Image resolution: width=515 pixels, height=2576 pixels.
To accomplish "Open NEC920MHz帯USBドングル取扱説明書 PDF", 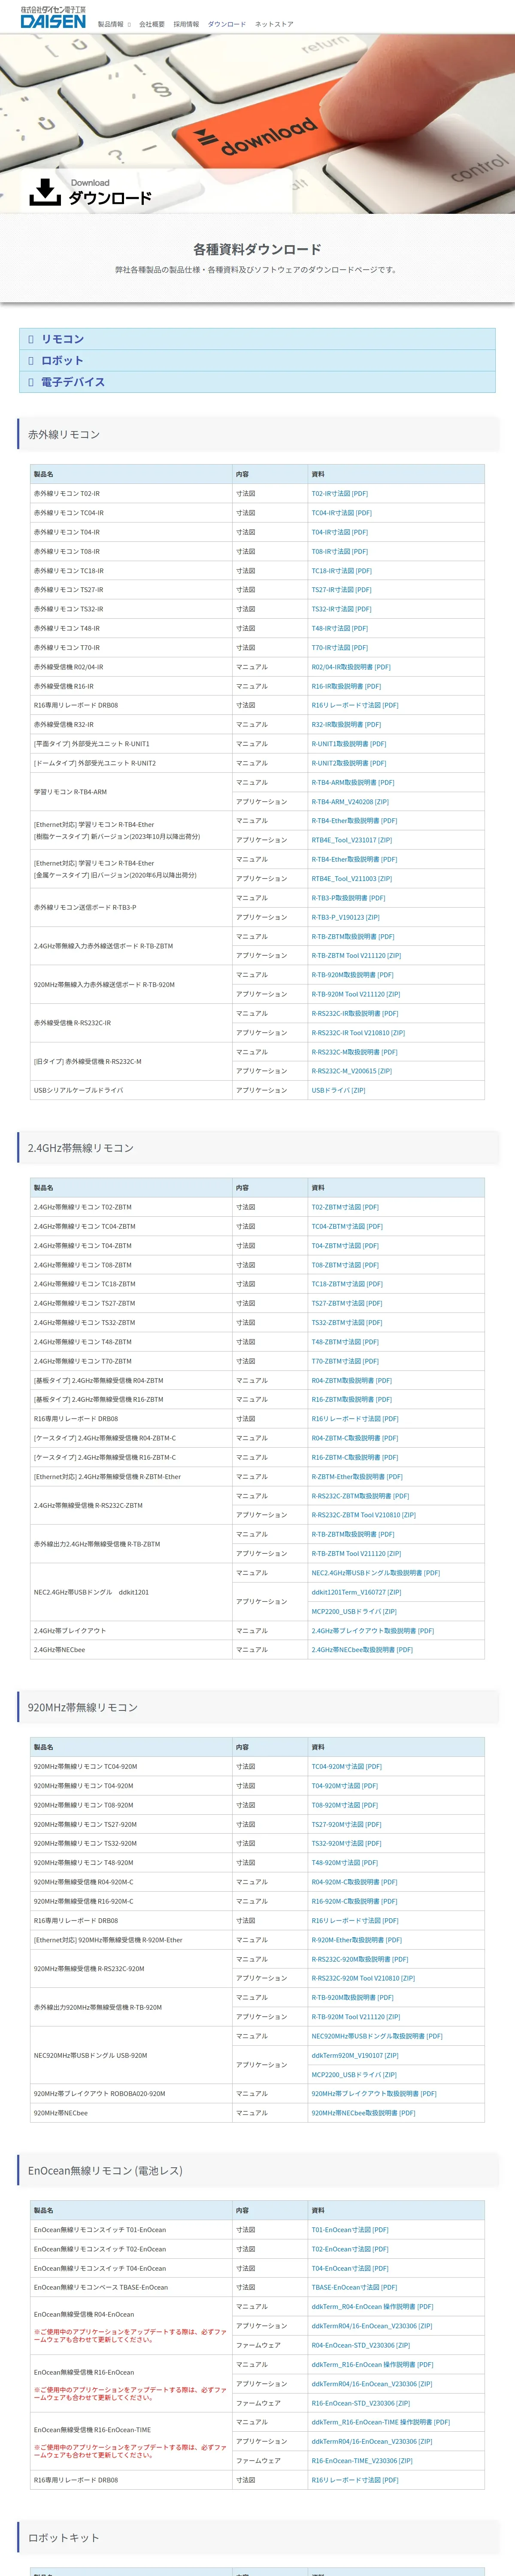I will [377, 2036].
